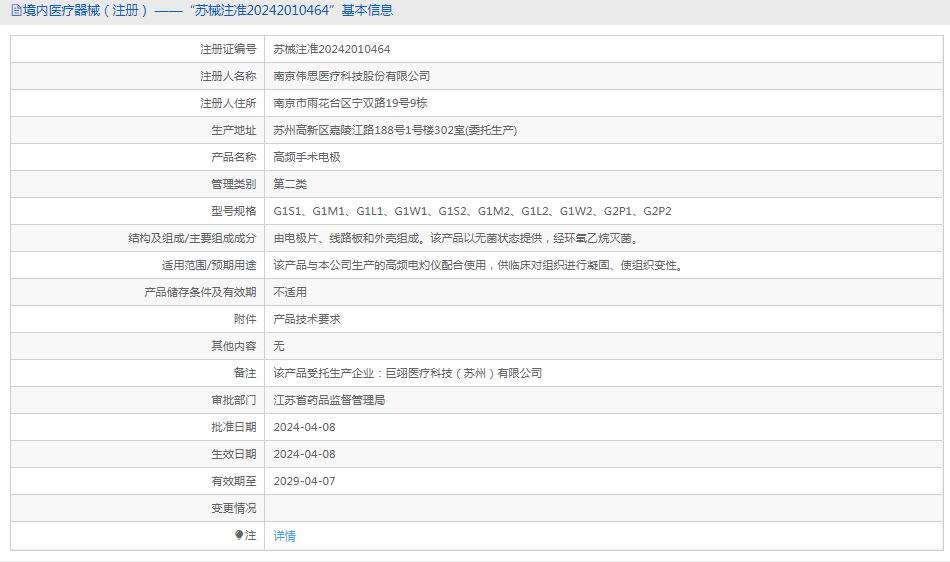
Task: Click the 管理类别 row label
Action: pyautogui.click(x=234, y=184)
